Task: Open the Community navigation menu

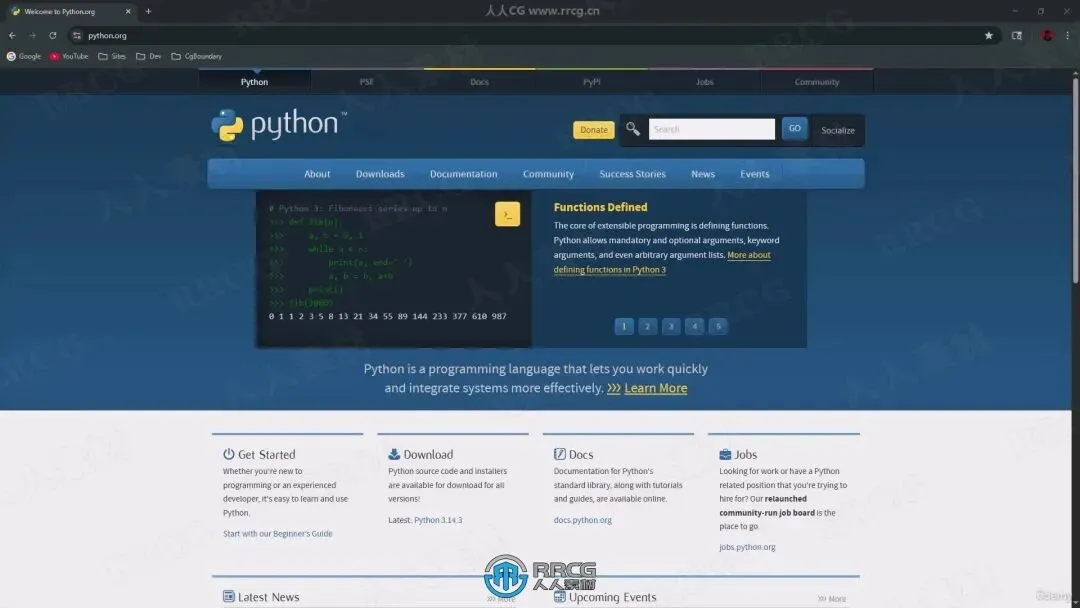Action: 548,174
